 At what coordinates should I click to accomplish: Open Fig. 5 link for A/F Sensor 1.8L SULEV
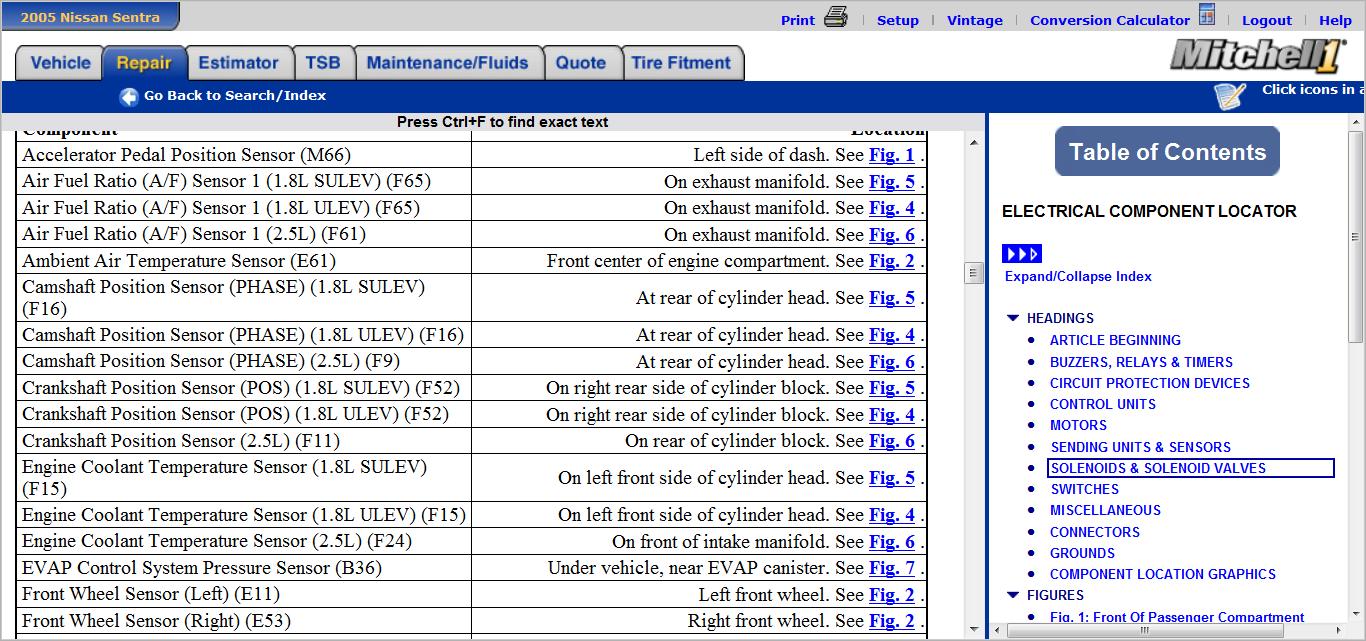tap(892, 182)
